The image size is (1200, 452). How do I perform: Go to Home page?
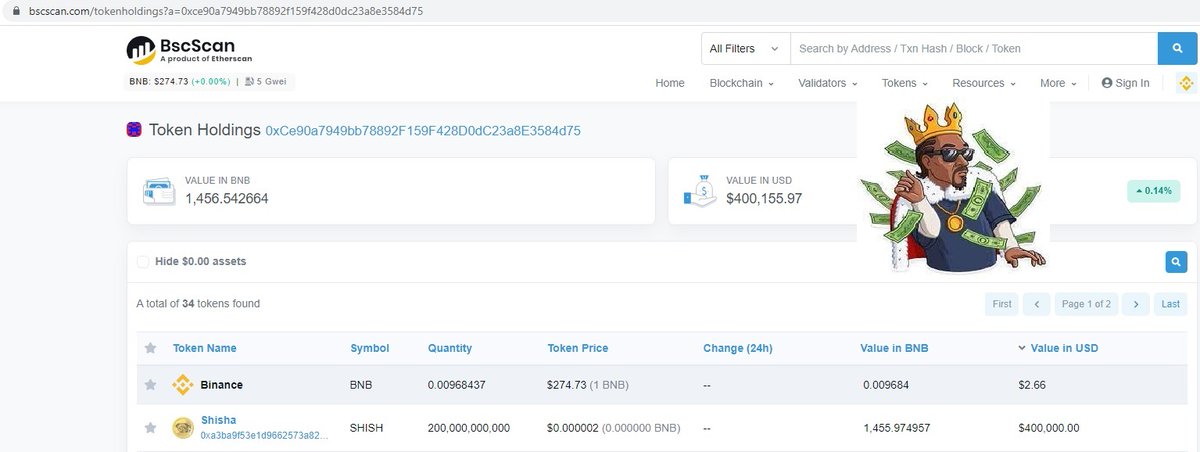[x=670, y=83]
